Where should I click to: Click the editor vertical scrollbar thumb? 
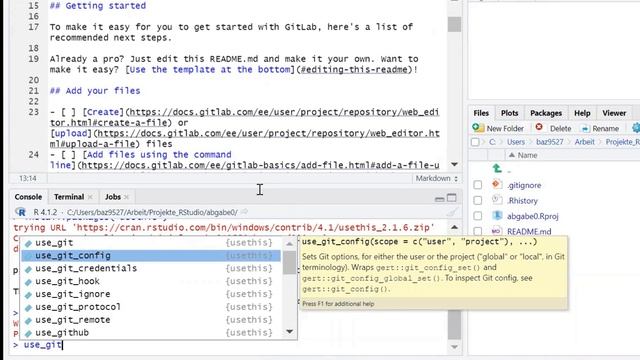[454, 24]
